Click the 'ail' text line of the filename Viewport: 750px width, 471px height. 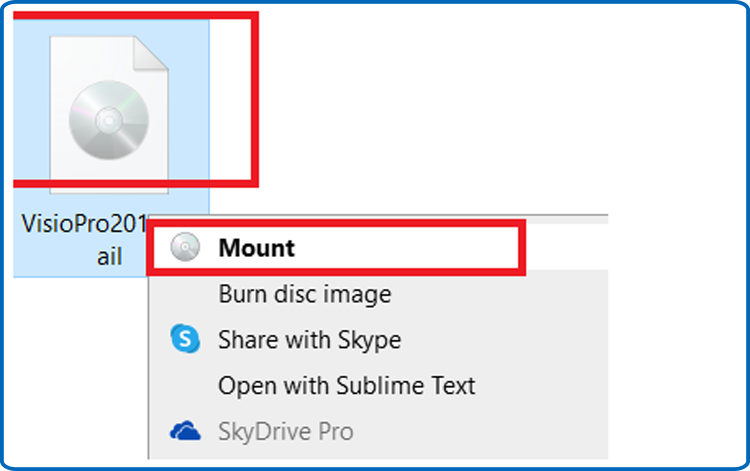coord(110,256)
